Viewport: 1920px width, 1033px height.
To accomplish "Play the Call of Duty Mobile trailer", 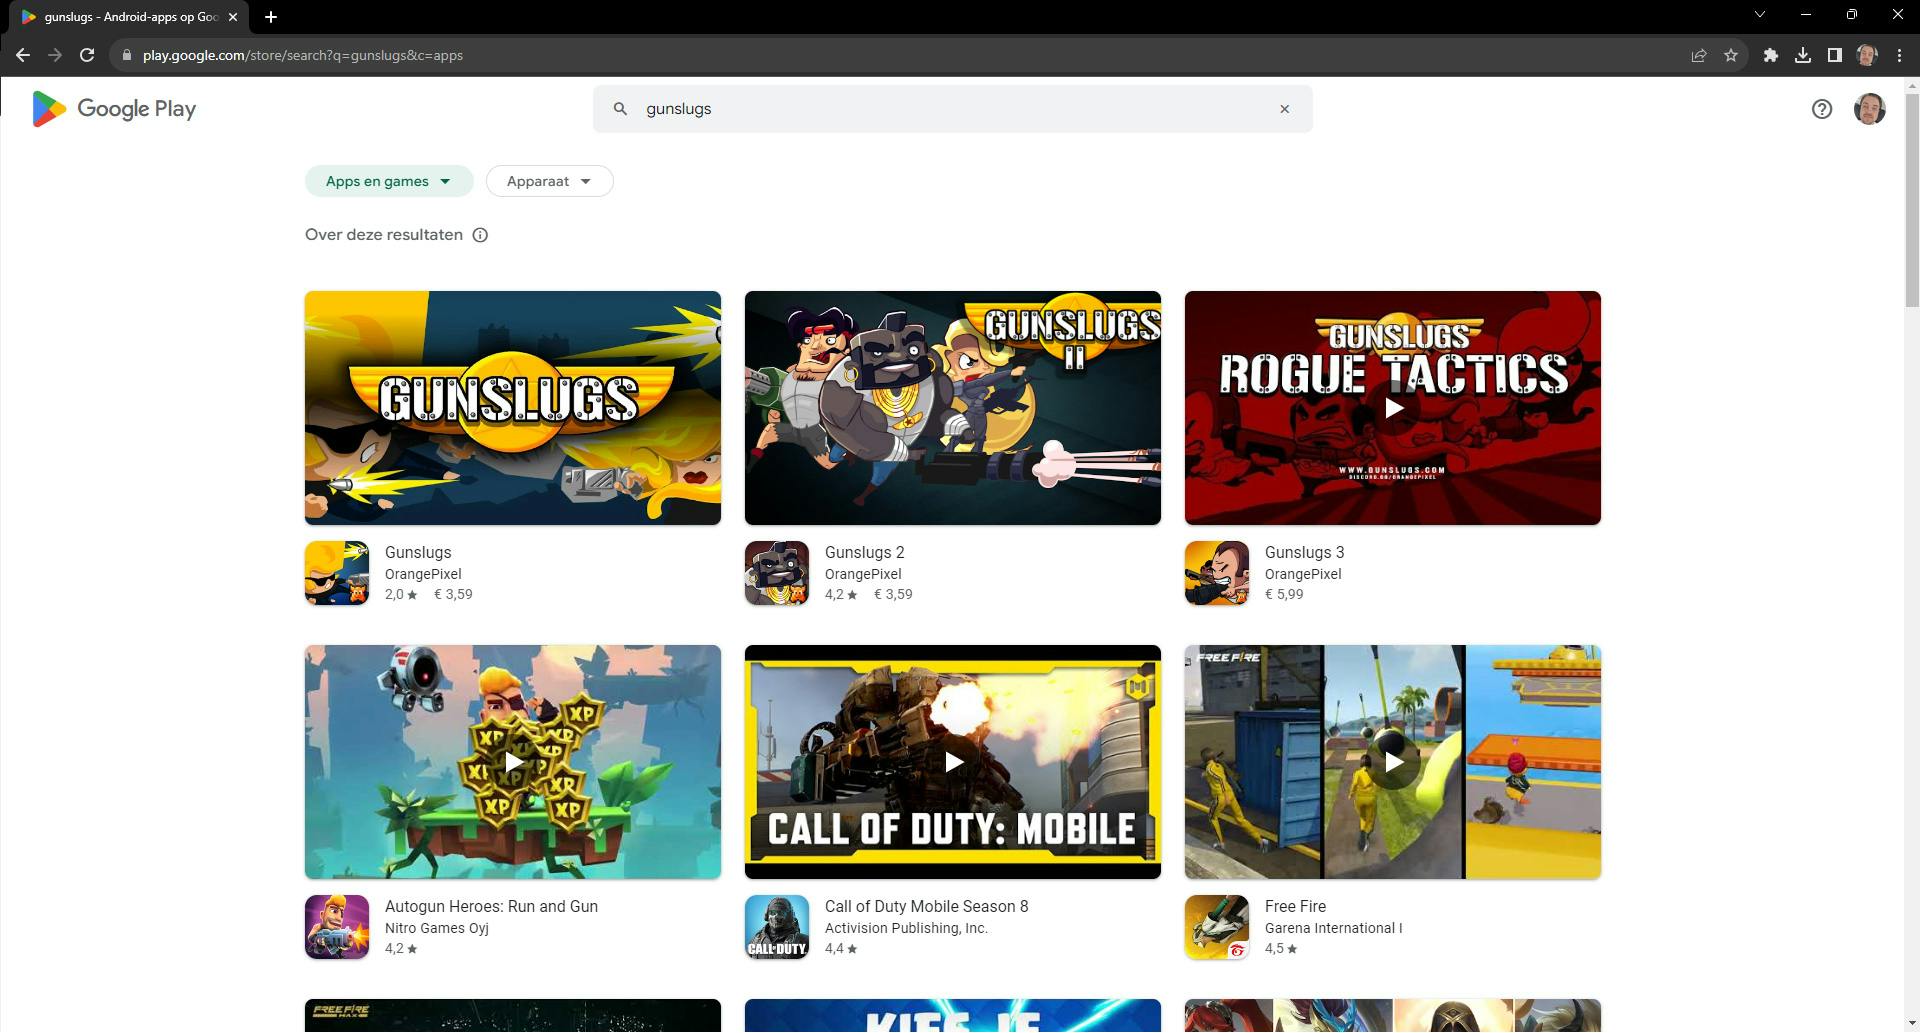I will click(x=953, y=762).
